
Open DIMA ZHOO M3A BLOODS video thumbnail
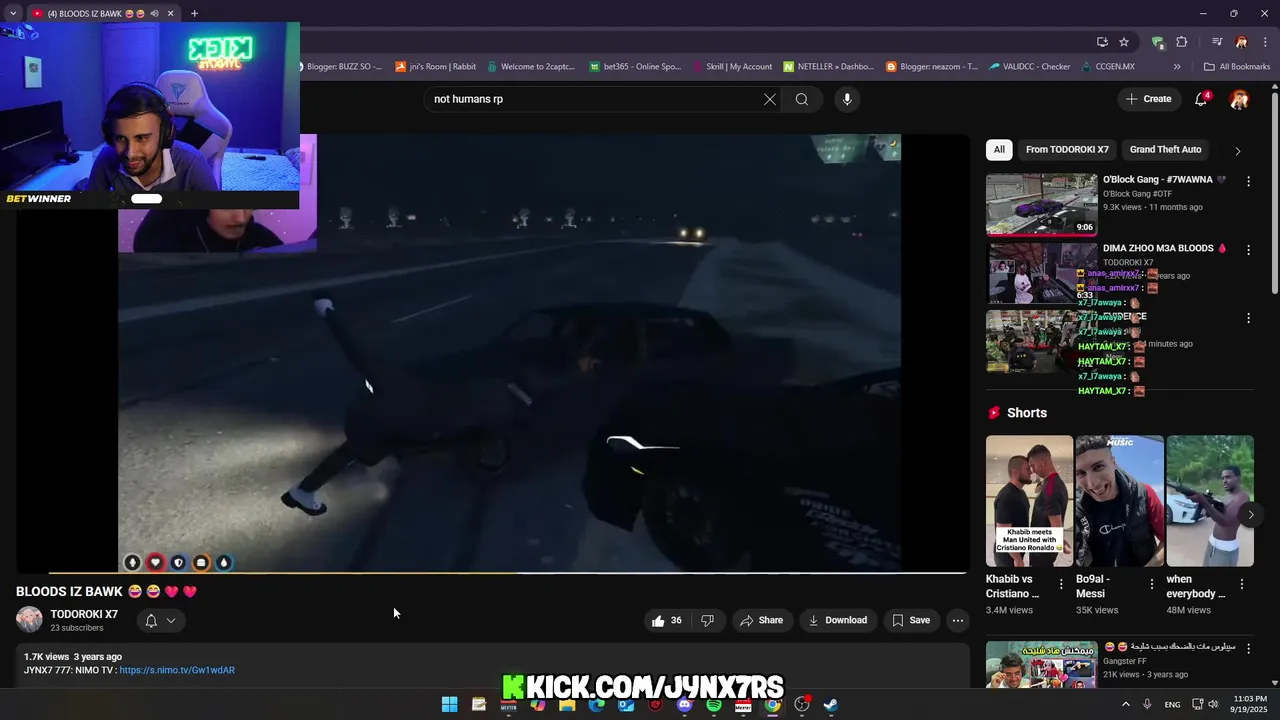pyautogui.click(x=1041, y=273)
